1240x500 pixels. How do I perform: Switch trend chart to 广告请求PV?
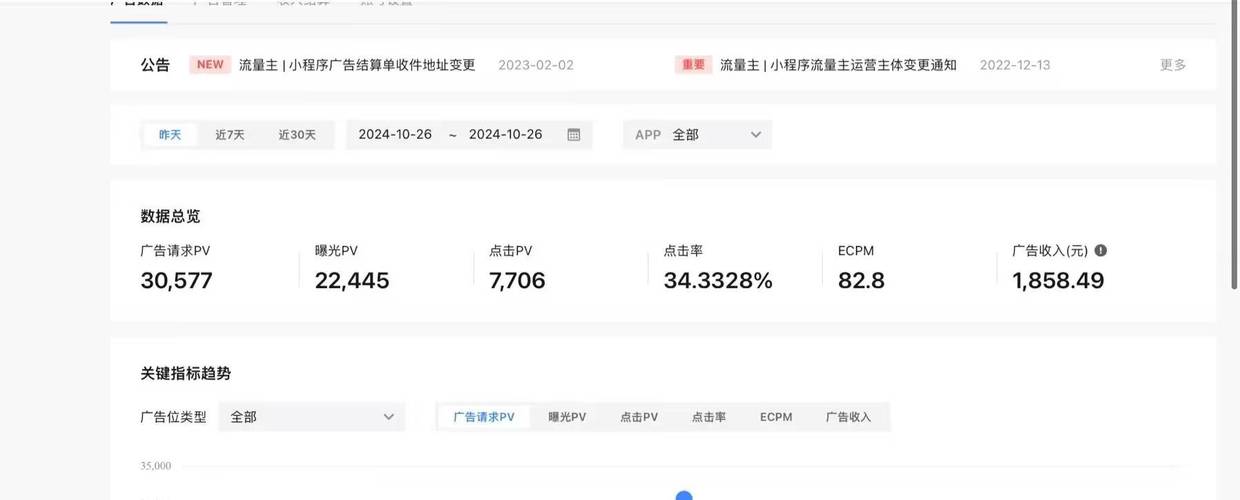(484, 417)
